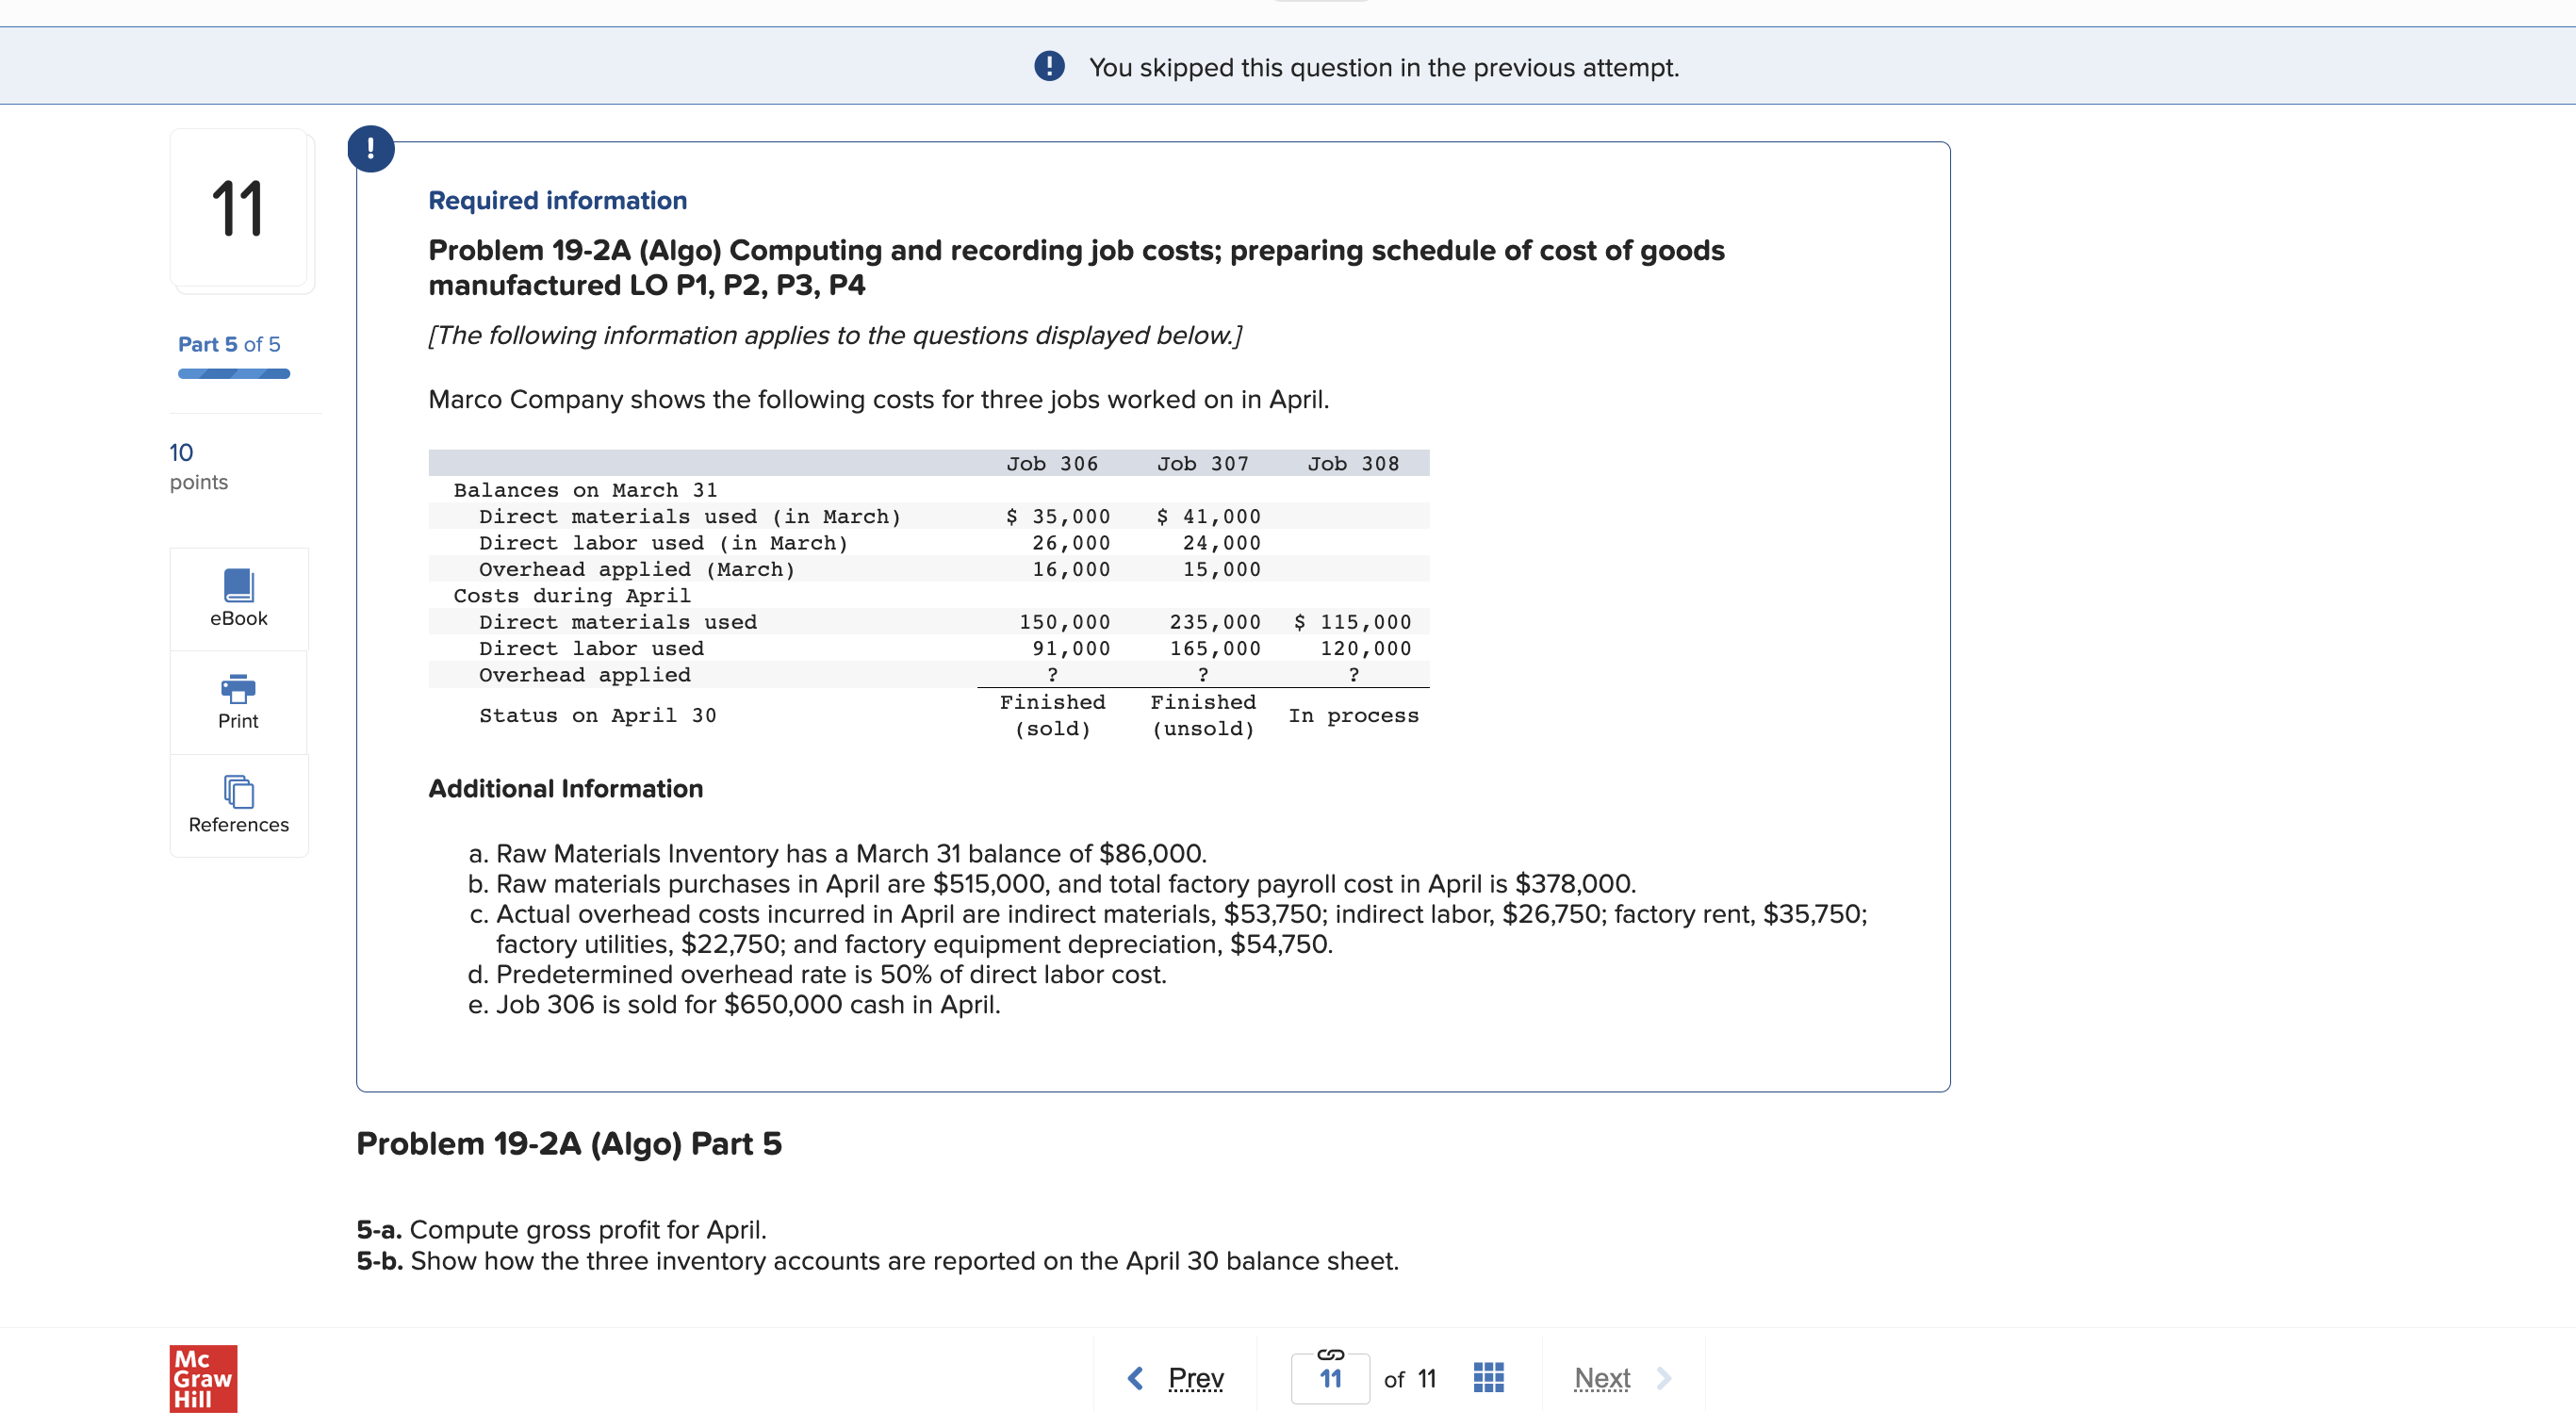Screen dimensions: 2576x1428
Task: Click the eBook text label
Action: [238, 618]
